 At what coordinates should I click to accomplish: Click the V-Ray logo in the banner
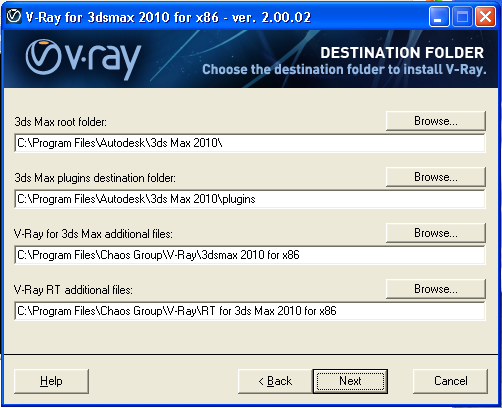(83, 59)
